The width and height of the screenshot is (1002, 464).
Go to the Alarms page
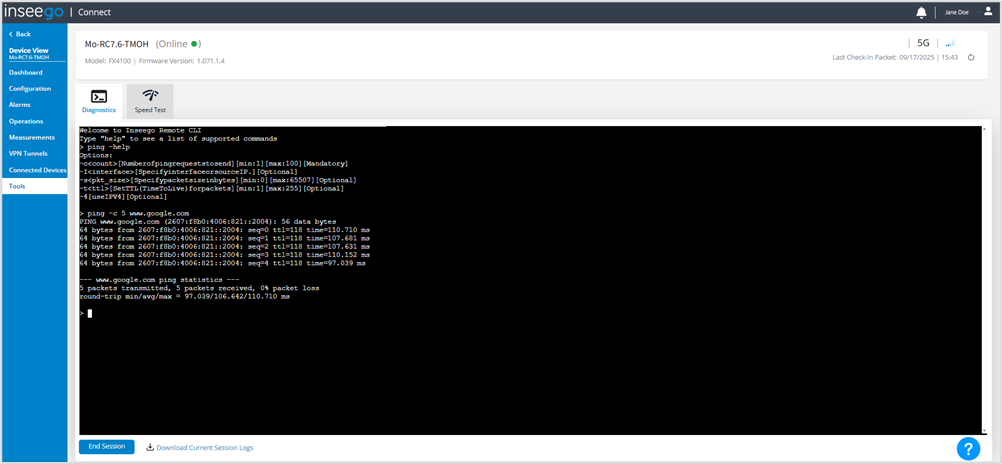[x=21, y=104]
